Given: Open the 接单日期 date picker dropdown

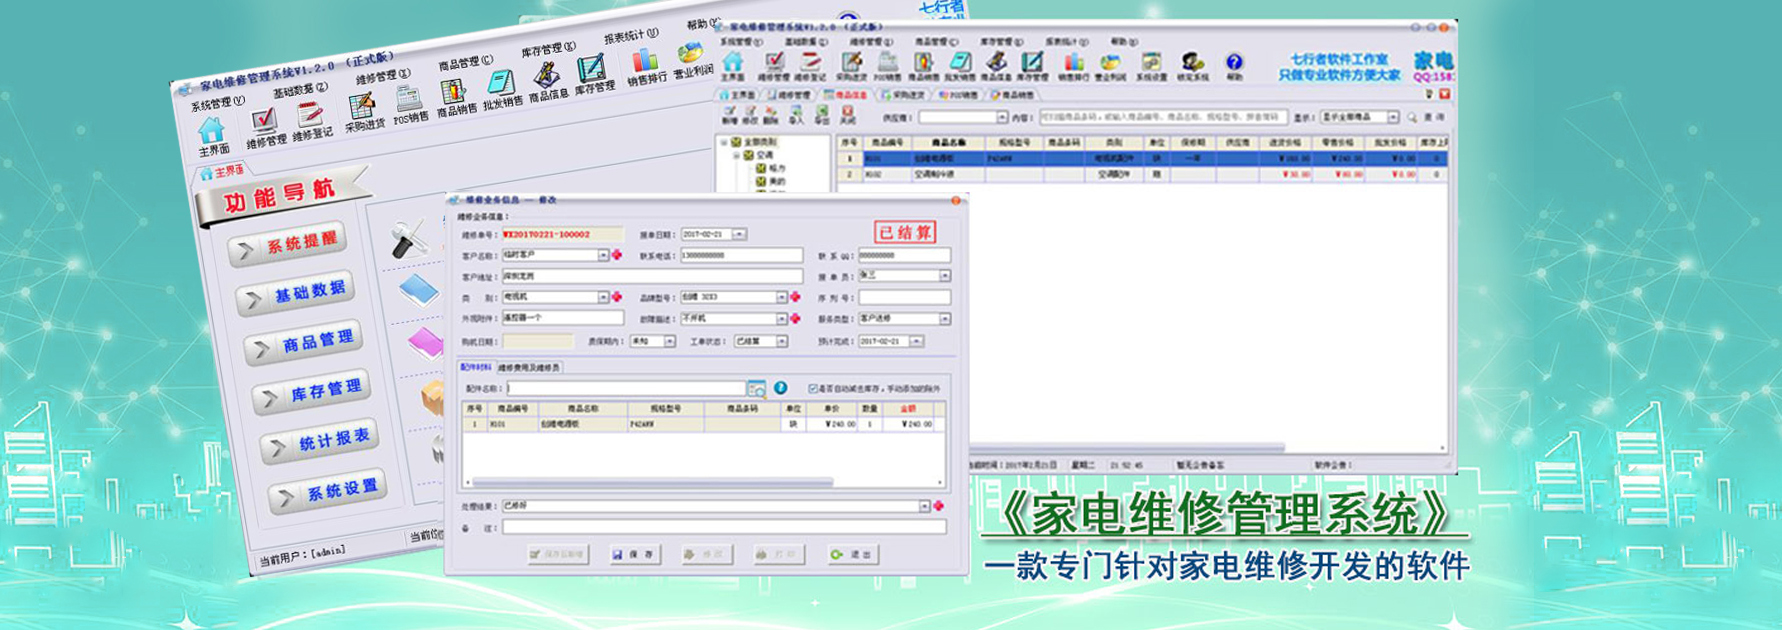Looking at the screenshot, I should [x=739, y=234].
